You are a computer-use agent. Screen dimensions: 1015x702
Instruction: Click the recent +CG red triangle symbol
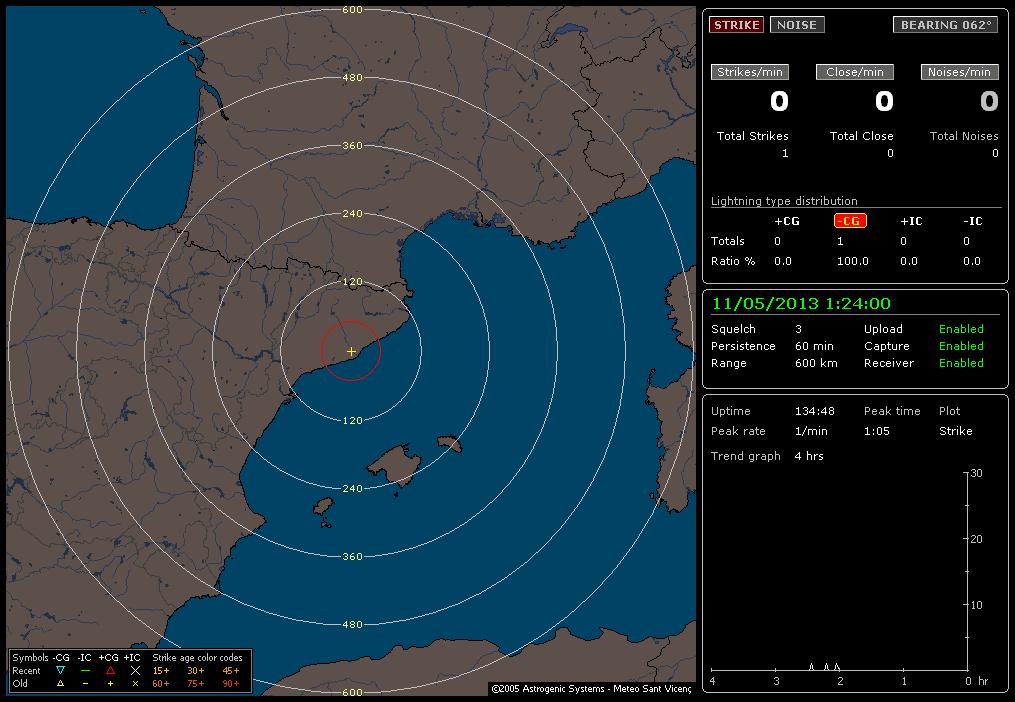coord(110,670)
